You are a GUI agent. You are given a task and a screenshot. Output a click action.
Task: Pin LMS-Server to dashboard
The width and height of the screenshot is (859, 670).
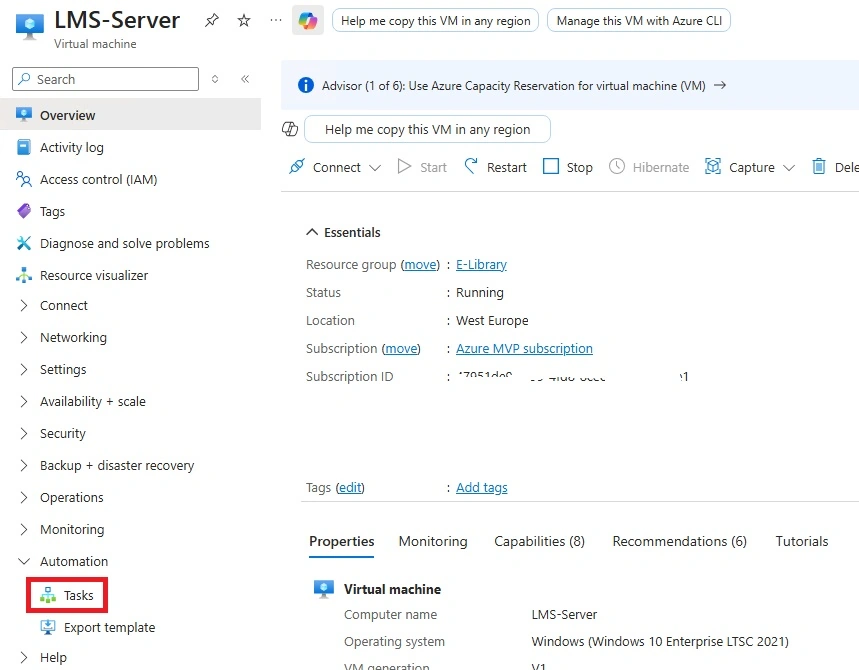(211, 21)
